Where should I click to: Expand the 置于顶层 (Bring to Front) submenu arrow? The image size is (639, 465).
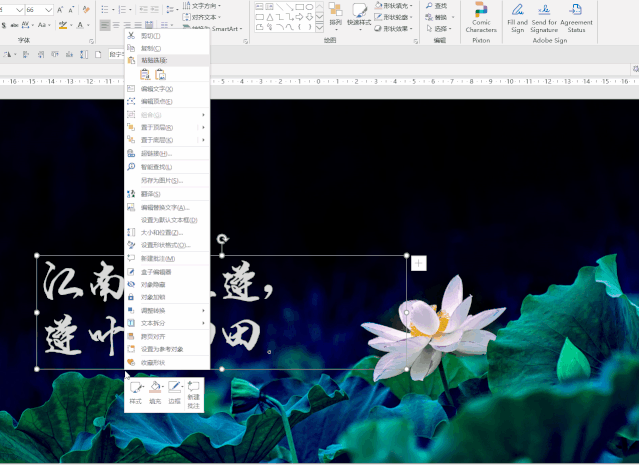203,128
